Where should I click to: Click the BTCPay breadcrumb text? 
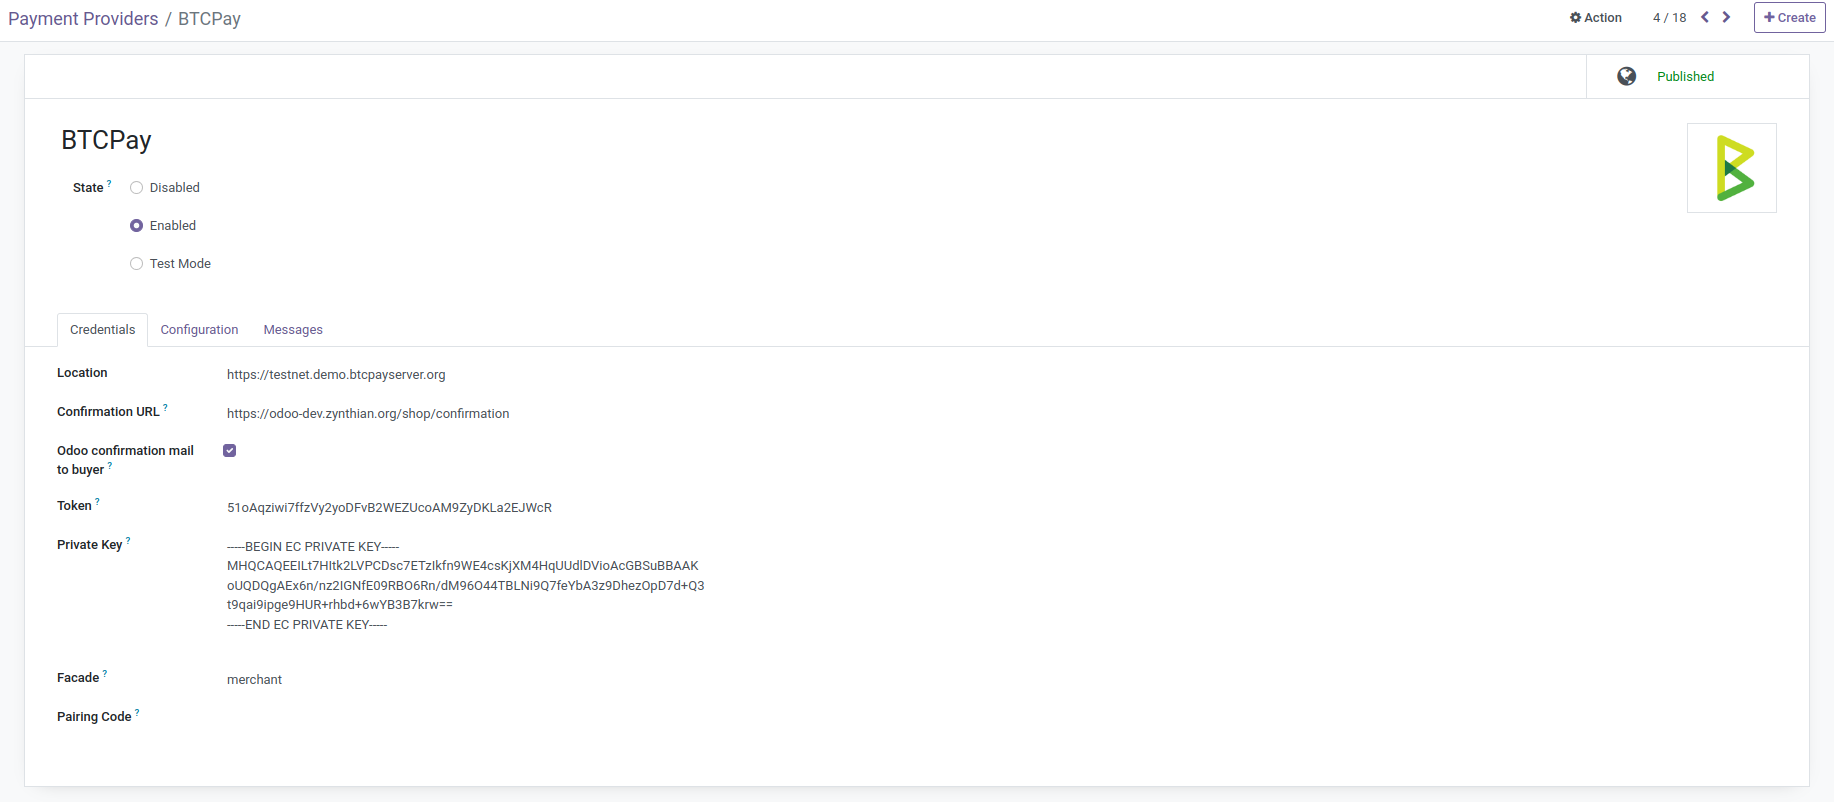(209, 19)
